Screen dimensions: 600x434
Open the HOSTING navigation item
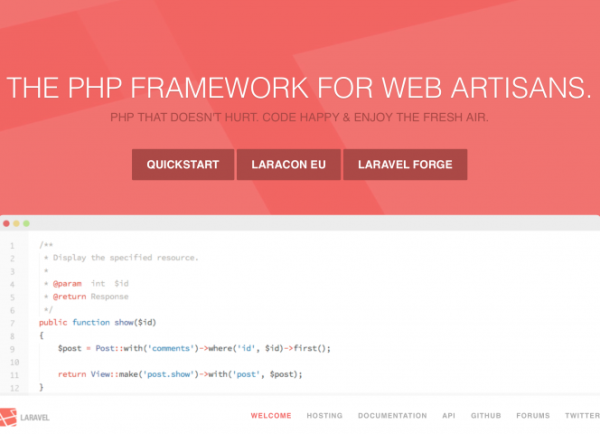point(324,415)
